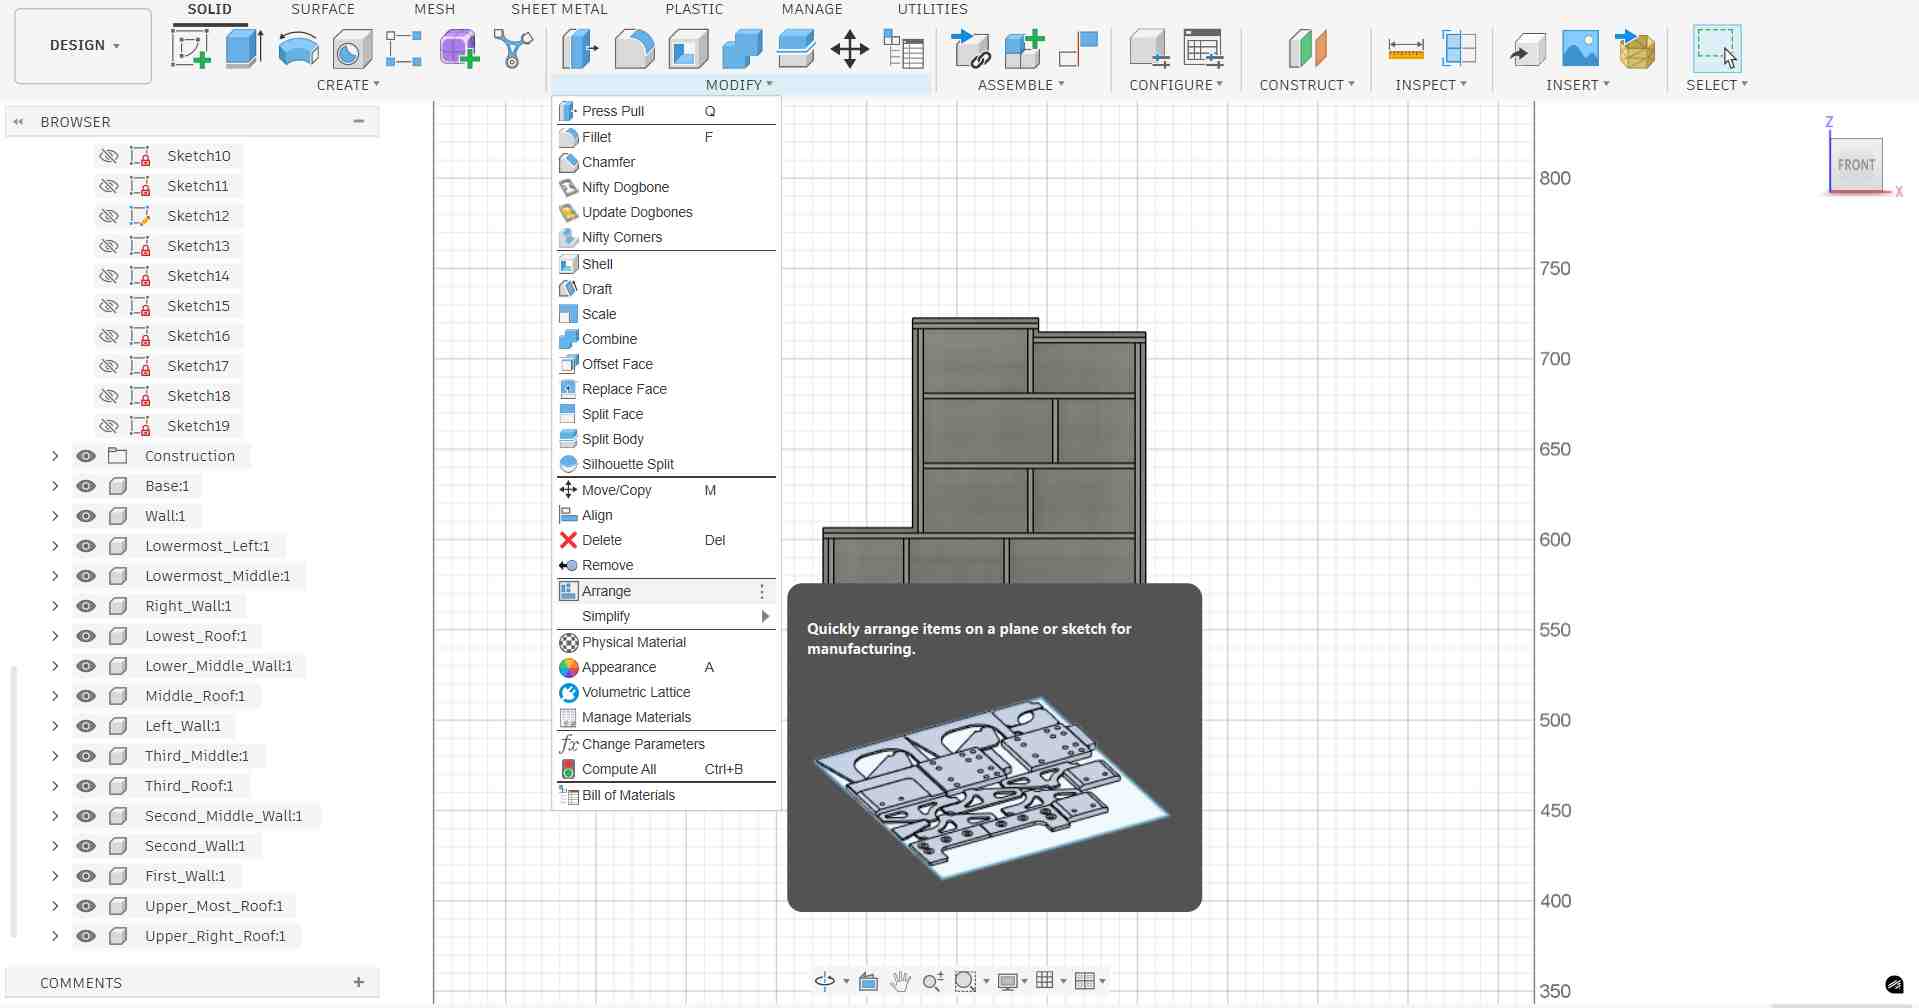The height and width of the screenshot is (1008, 1919).
Task: Click the Extrude icon in the Create panel
Action: point(244,48)
